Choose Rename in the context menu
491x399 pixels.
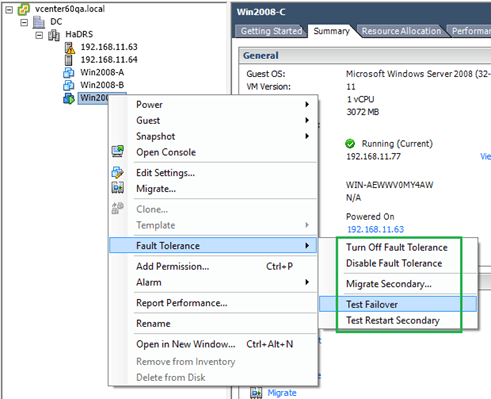[213, 324]
